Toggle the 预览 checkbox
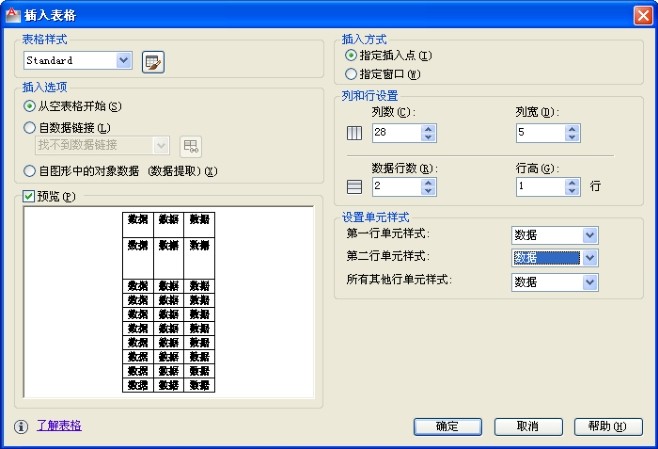The width and height of the screenshot is (658, 449). [29, 197]
